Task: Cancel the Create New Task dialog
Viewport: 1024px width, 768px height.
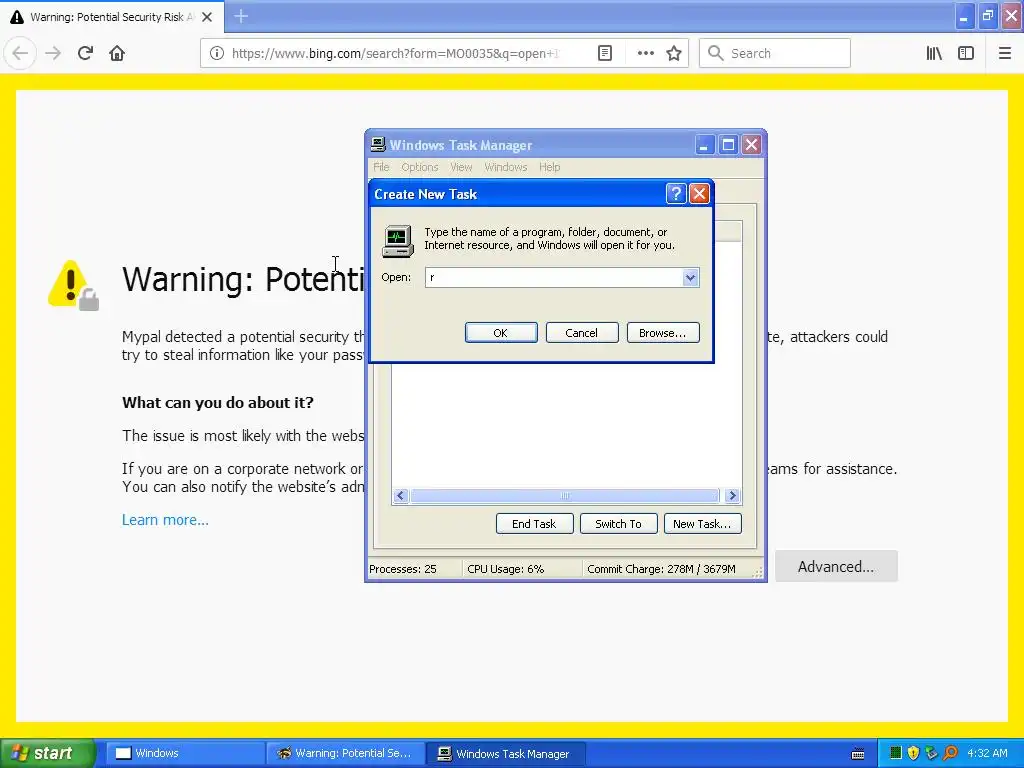Action: tap(581, 332)
